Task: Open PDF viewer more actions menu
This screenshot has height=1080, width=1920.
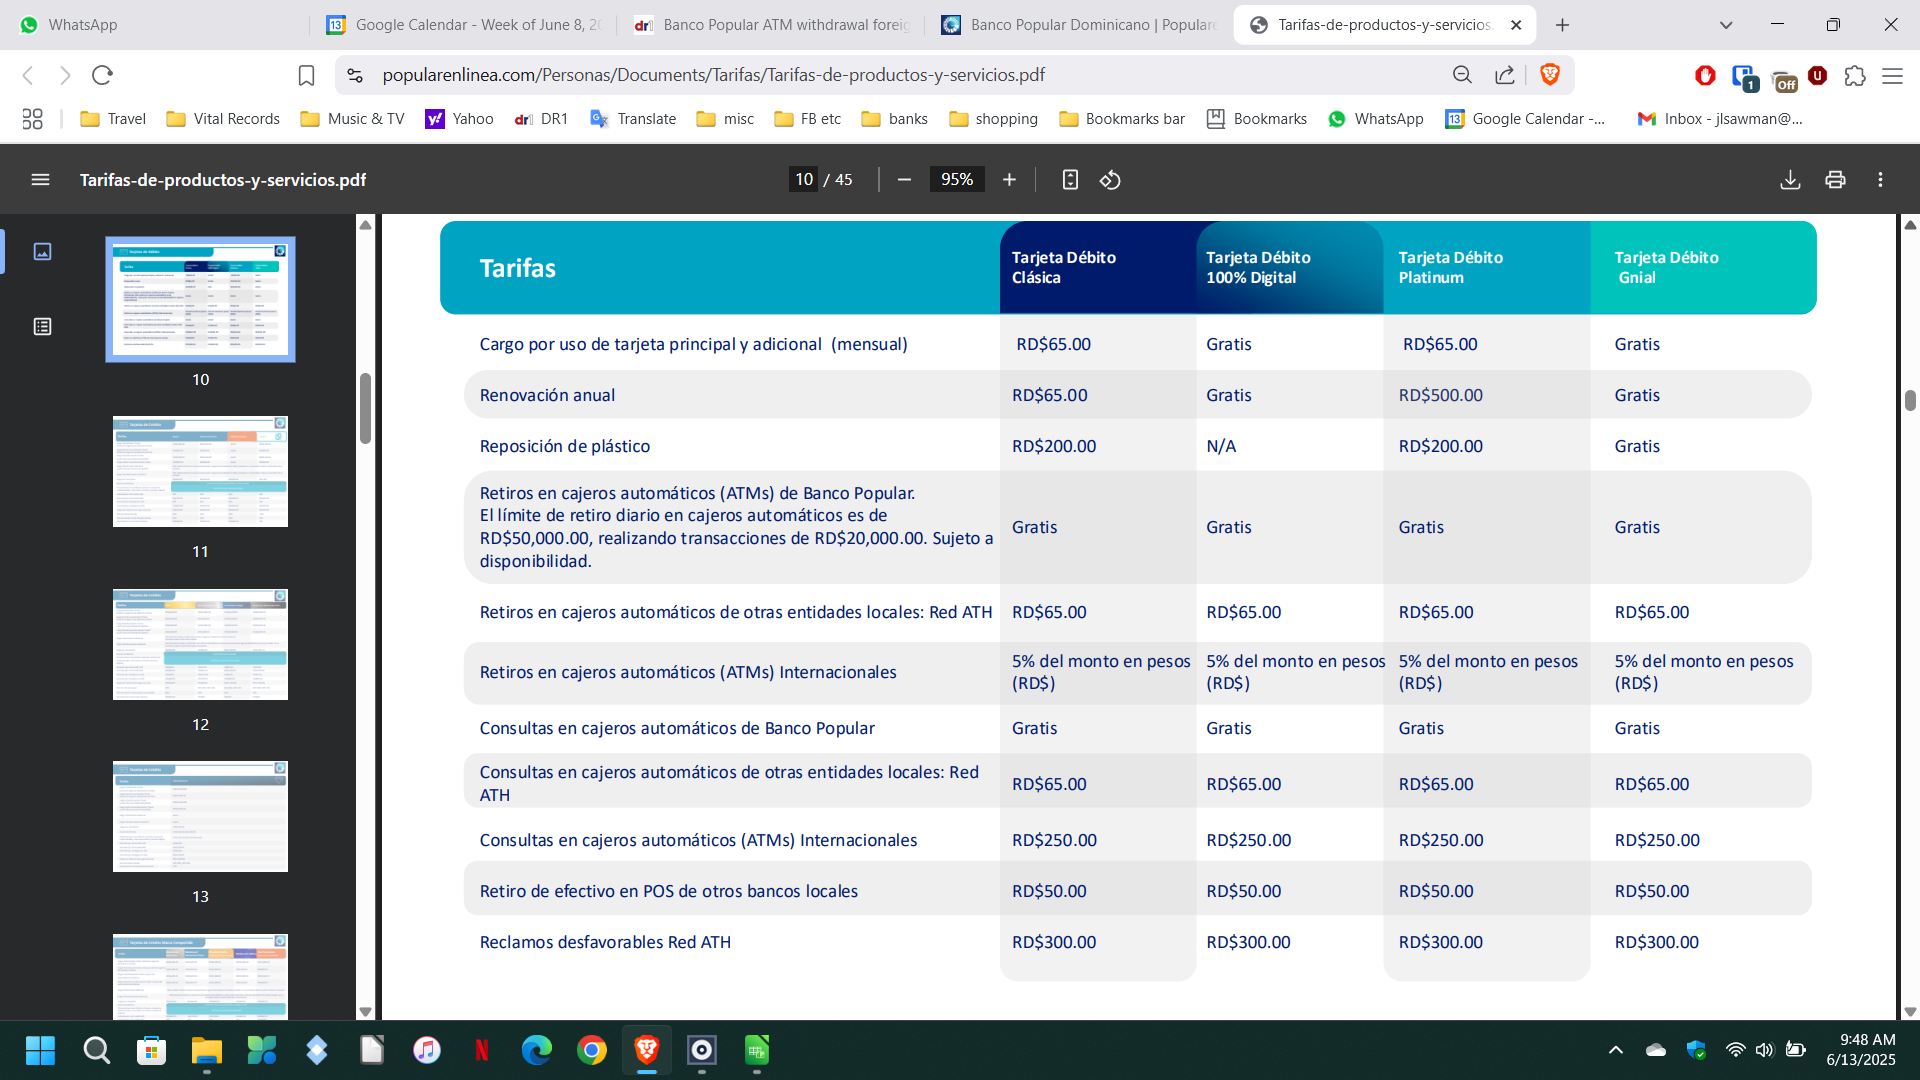Action: pos(1880,180)
